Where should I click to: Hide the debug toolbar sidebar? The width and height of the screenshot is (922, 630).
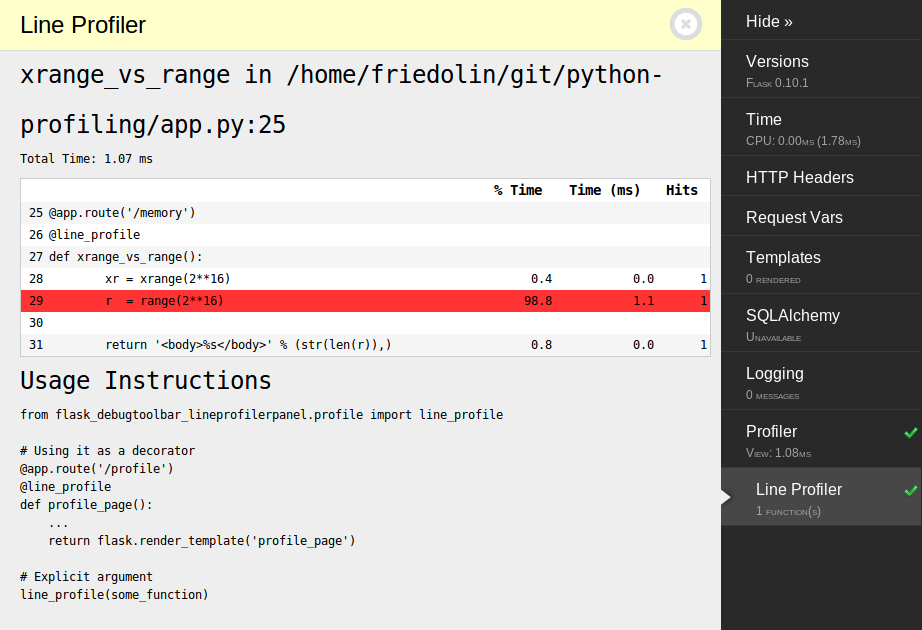coord(769,21)
